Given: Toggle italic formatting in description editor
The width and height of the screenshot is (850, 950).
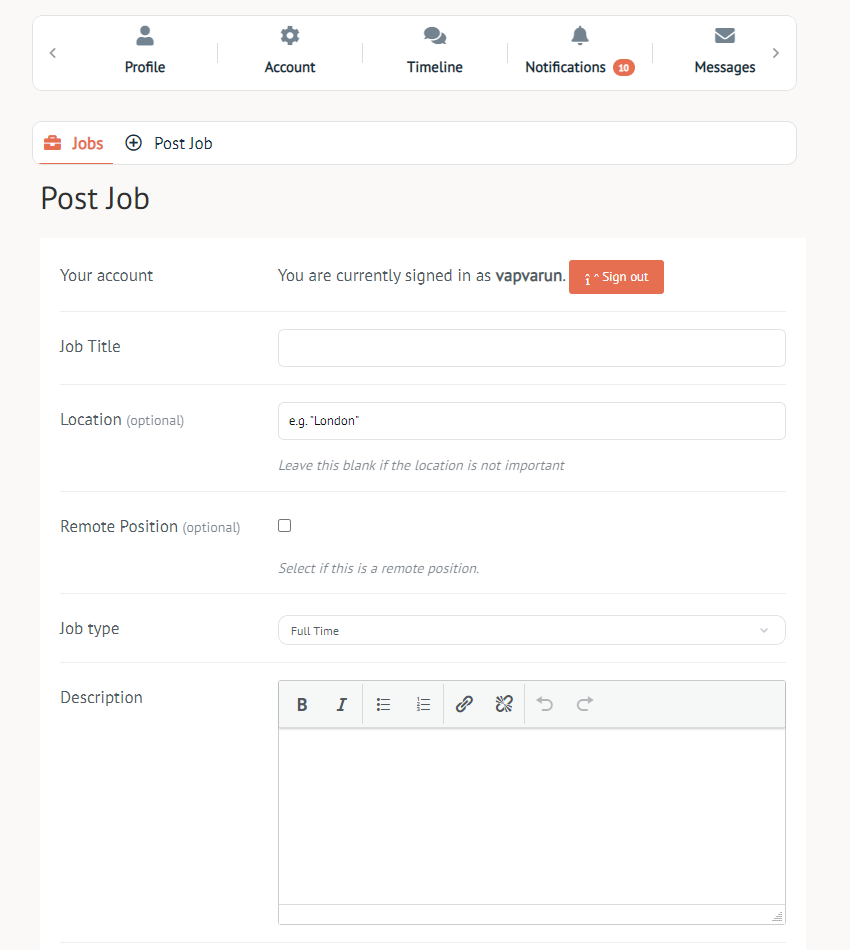Looking at the screenshot, I should point(341,705).
